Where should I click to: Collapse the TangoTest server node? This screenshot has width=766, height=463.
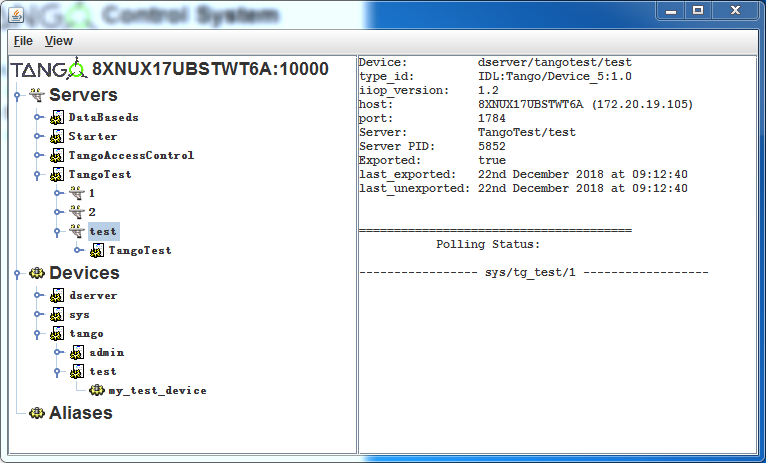pos(38,175)
